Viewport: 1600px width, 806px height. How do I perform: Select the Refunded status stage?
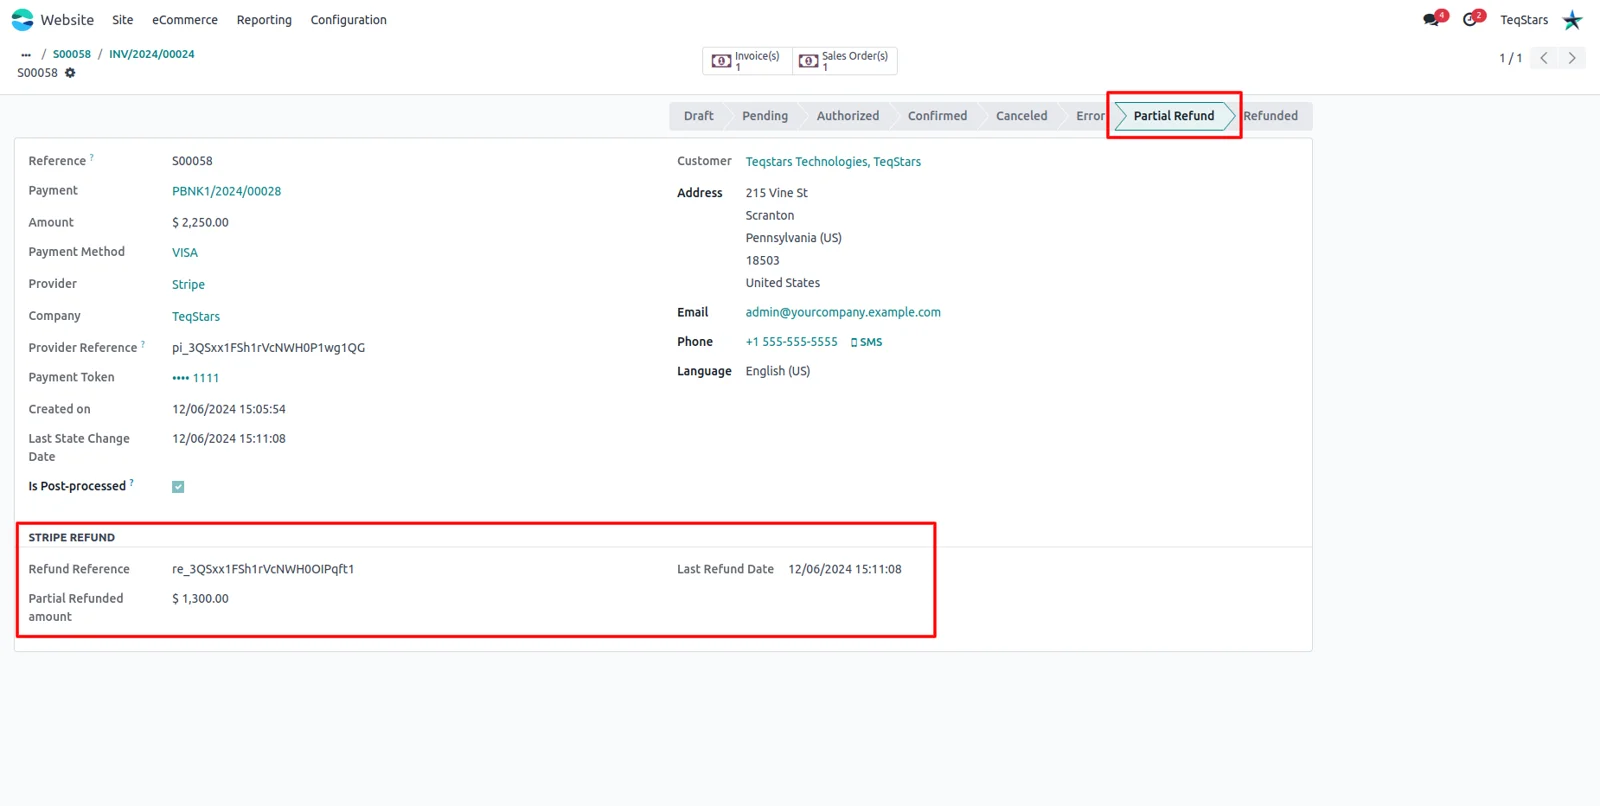pos(1271,116)
